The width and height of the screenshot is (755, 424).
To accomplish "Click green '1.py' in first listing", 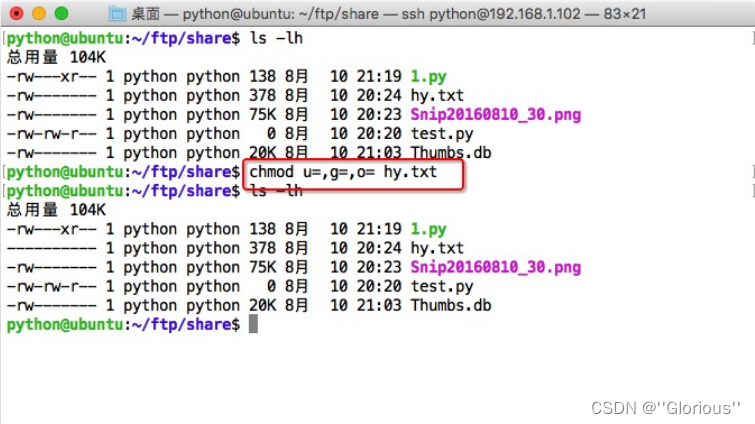I will click(x=428, y=76).
